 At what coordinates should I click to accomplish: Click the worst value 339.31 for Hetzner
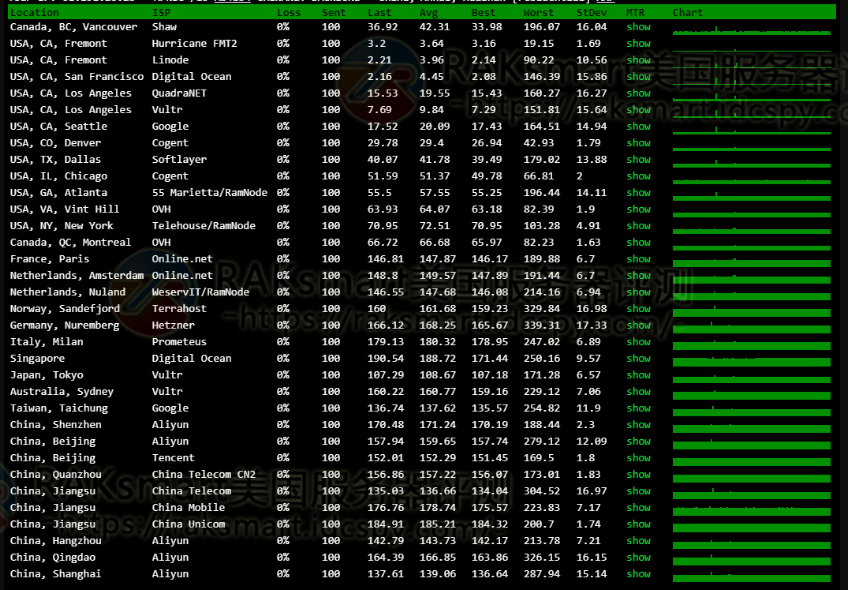tap(541, 326)
